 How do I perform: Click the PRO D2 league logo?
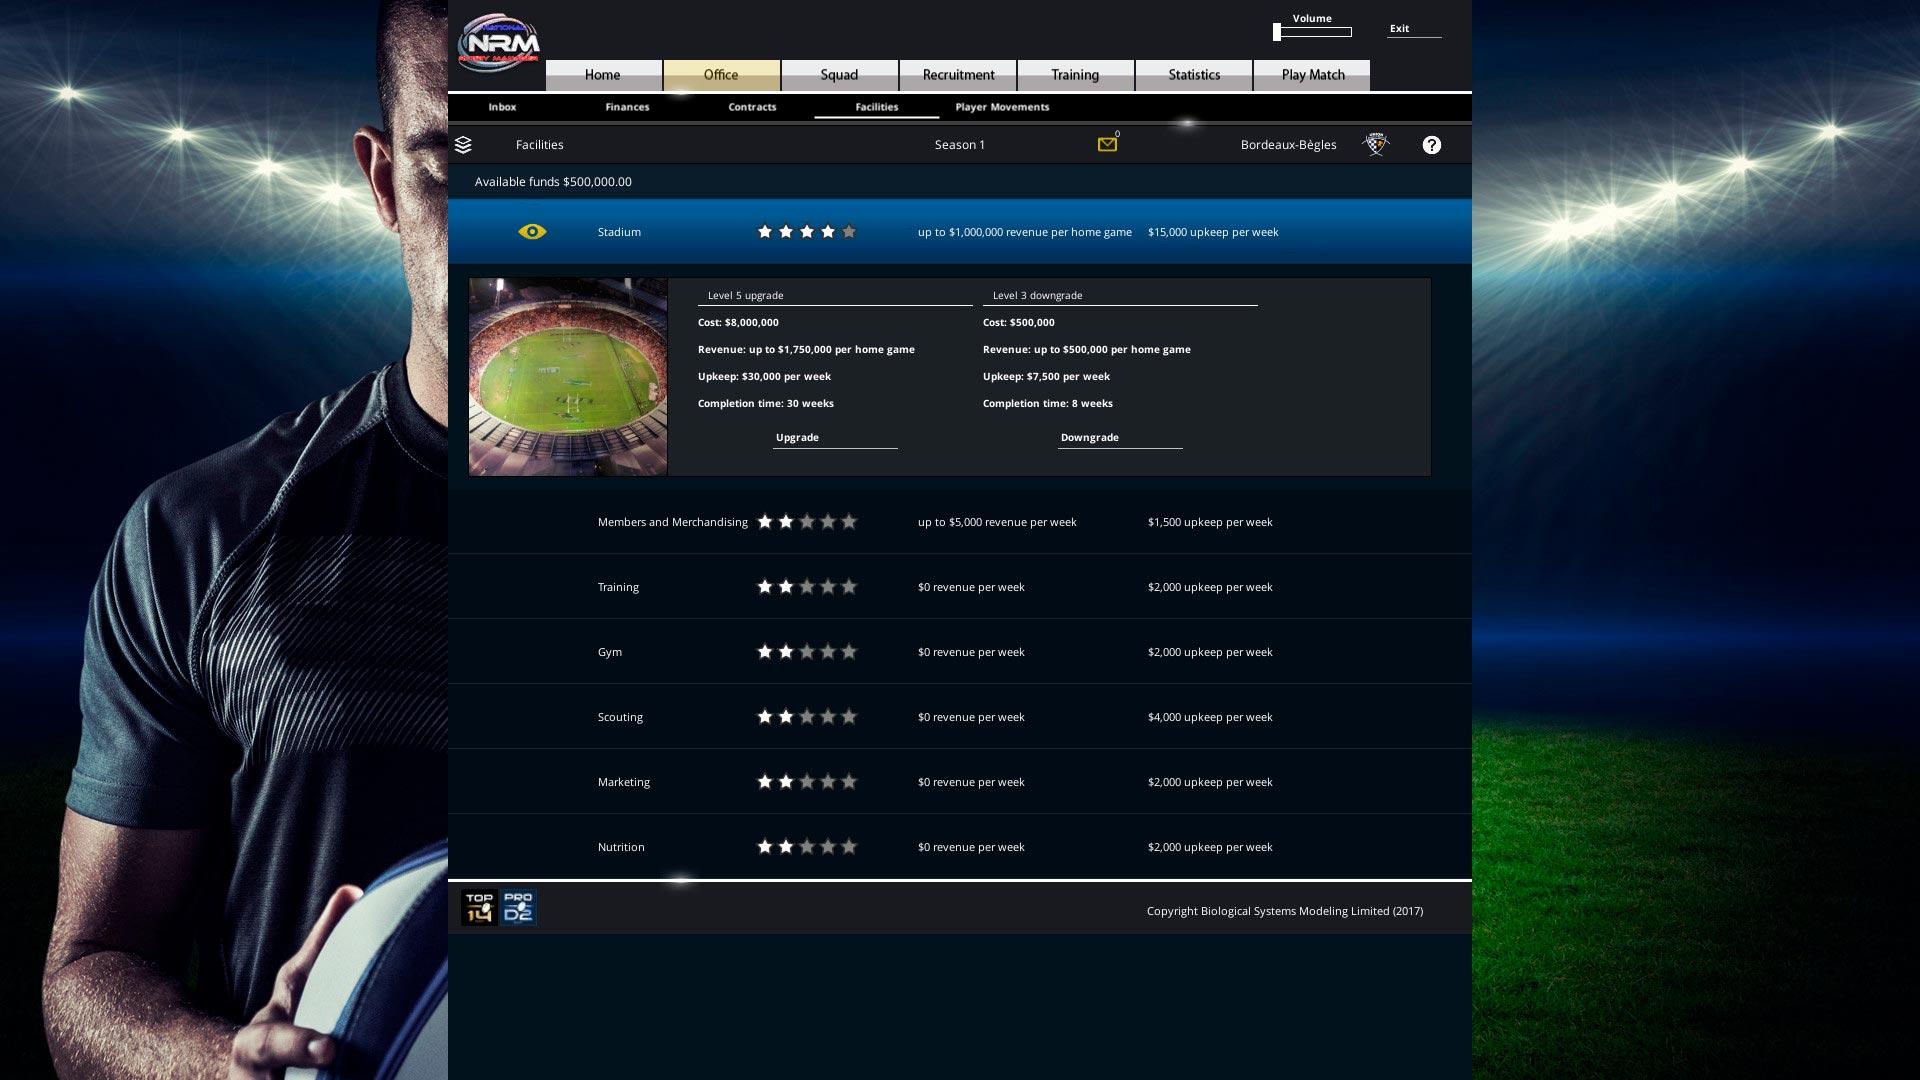coord(518,908)
